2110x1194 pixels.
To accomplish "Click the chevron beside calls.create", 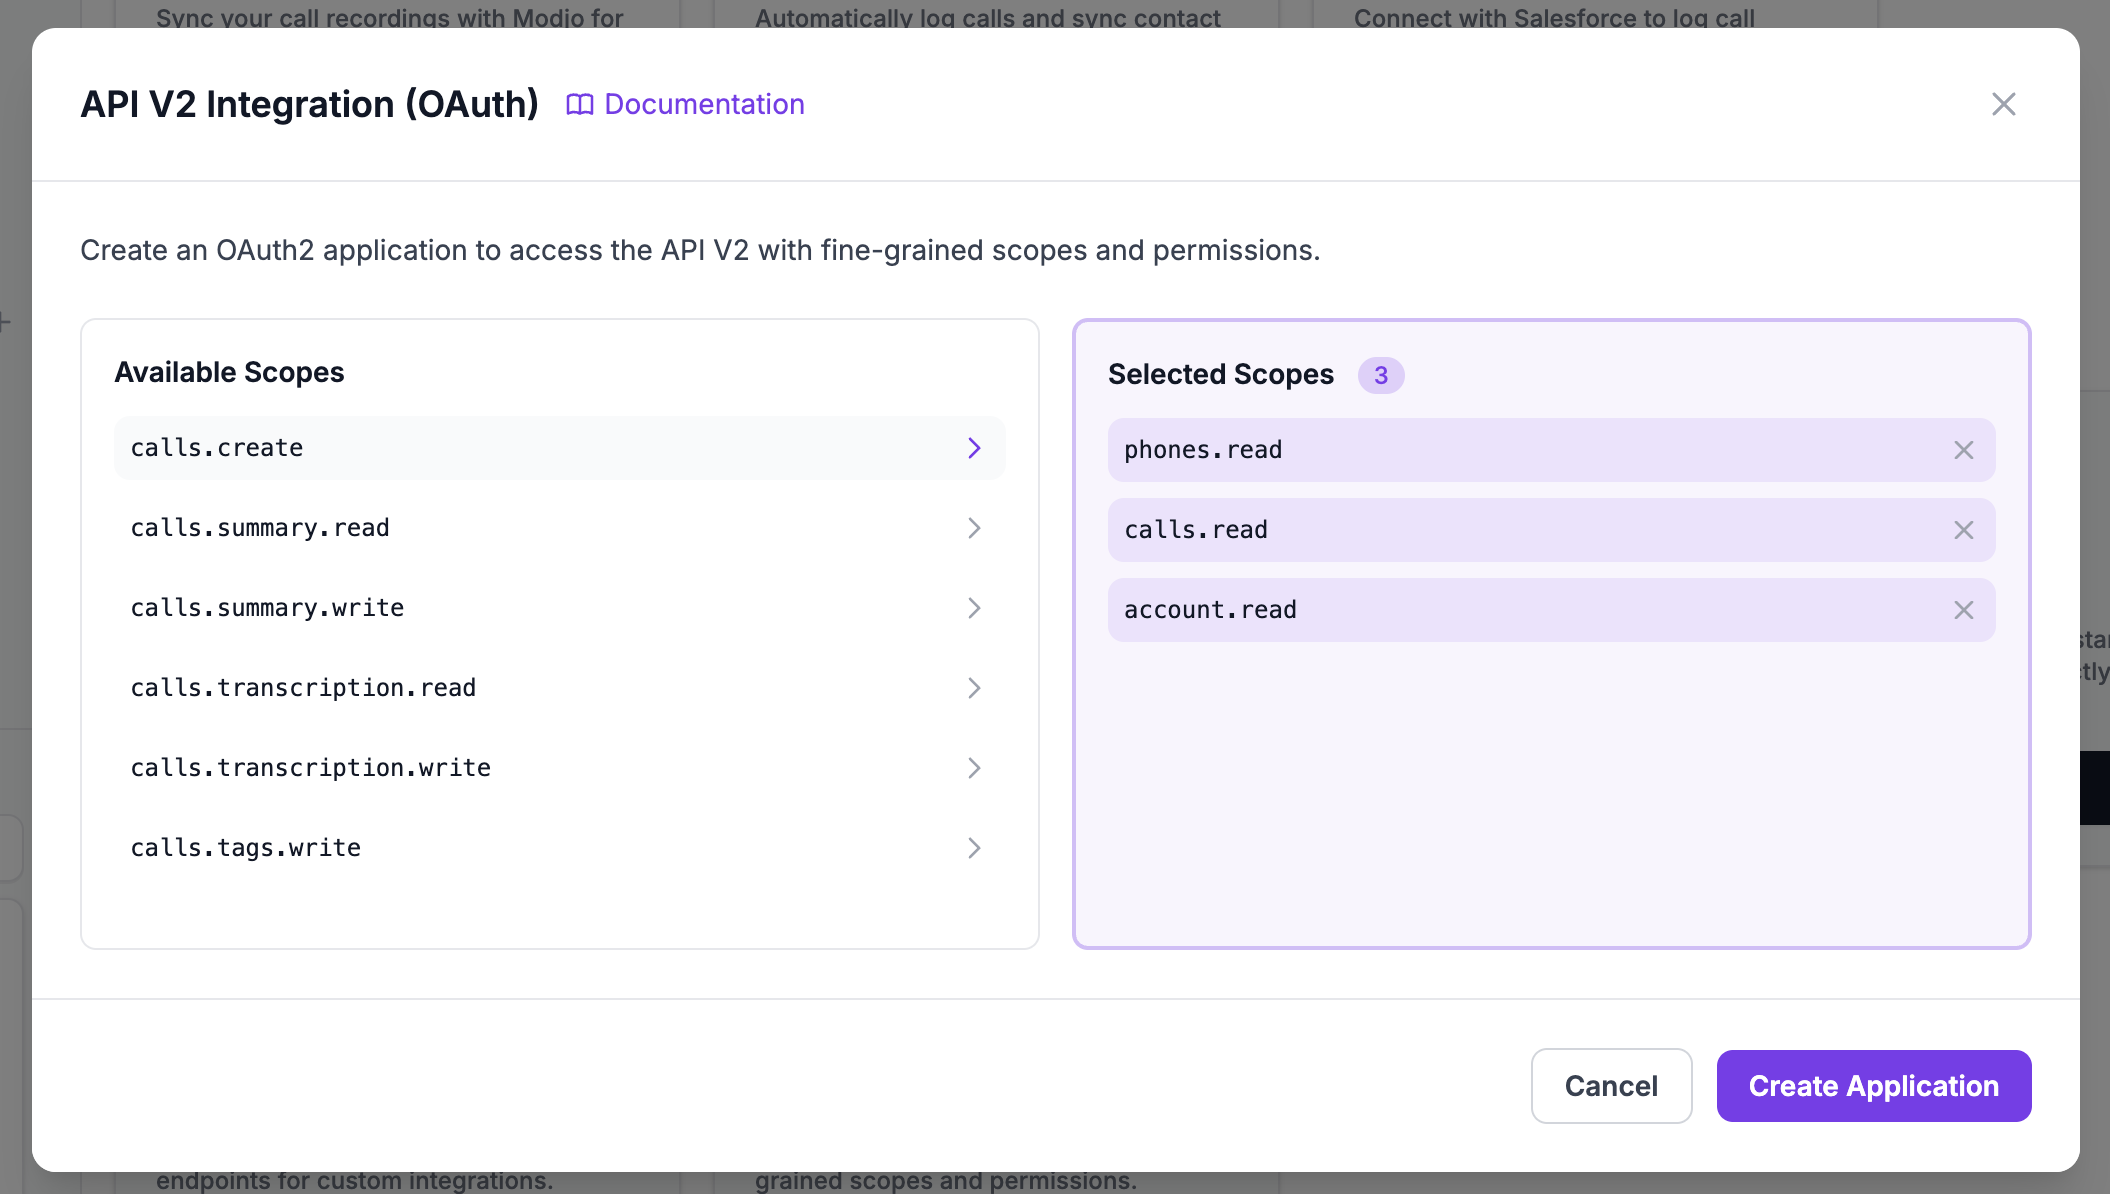I will 974,448.
